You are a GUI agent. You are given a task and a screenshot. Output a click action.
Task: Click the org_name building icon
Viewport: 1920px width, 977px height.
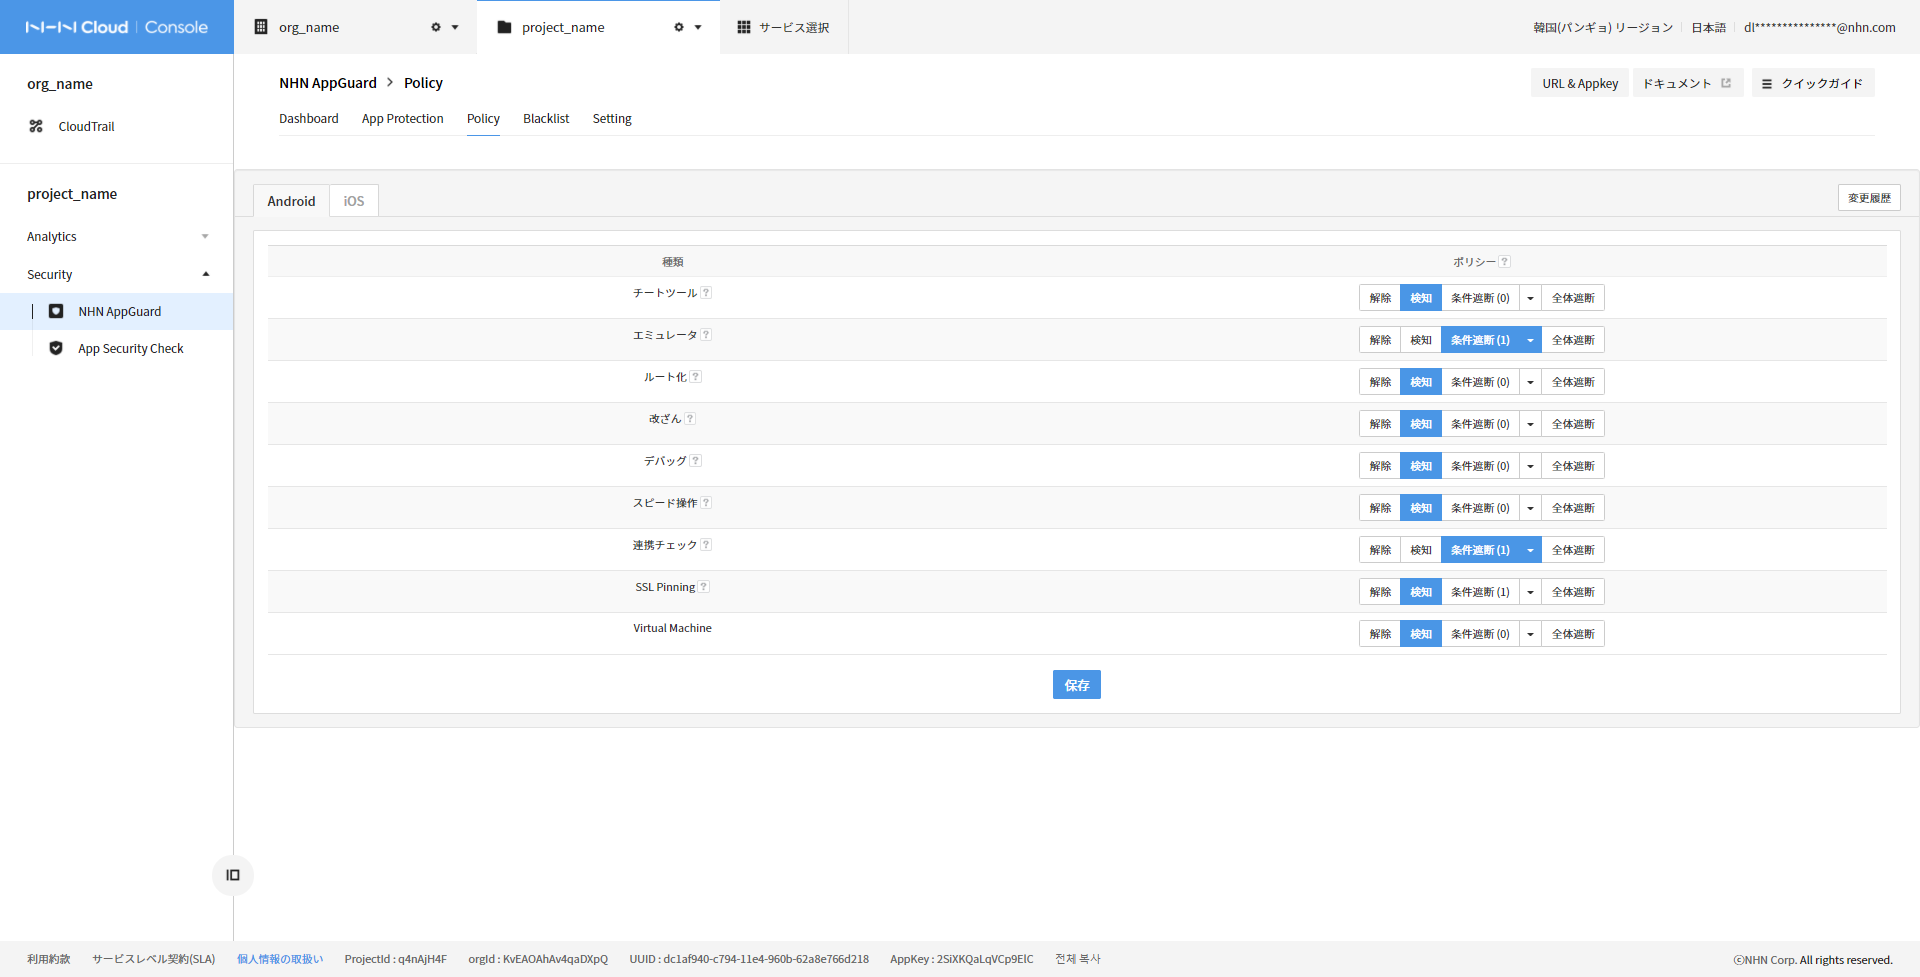261,27
